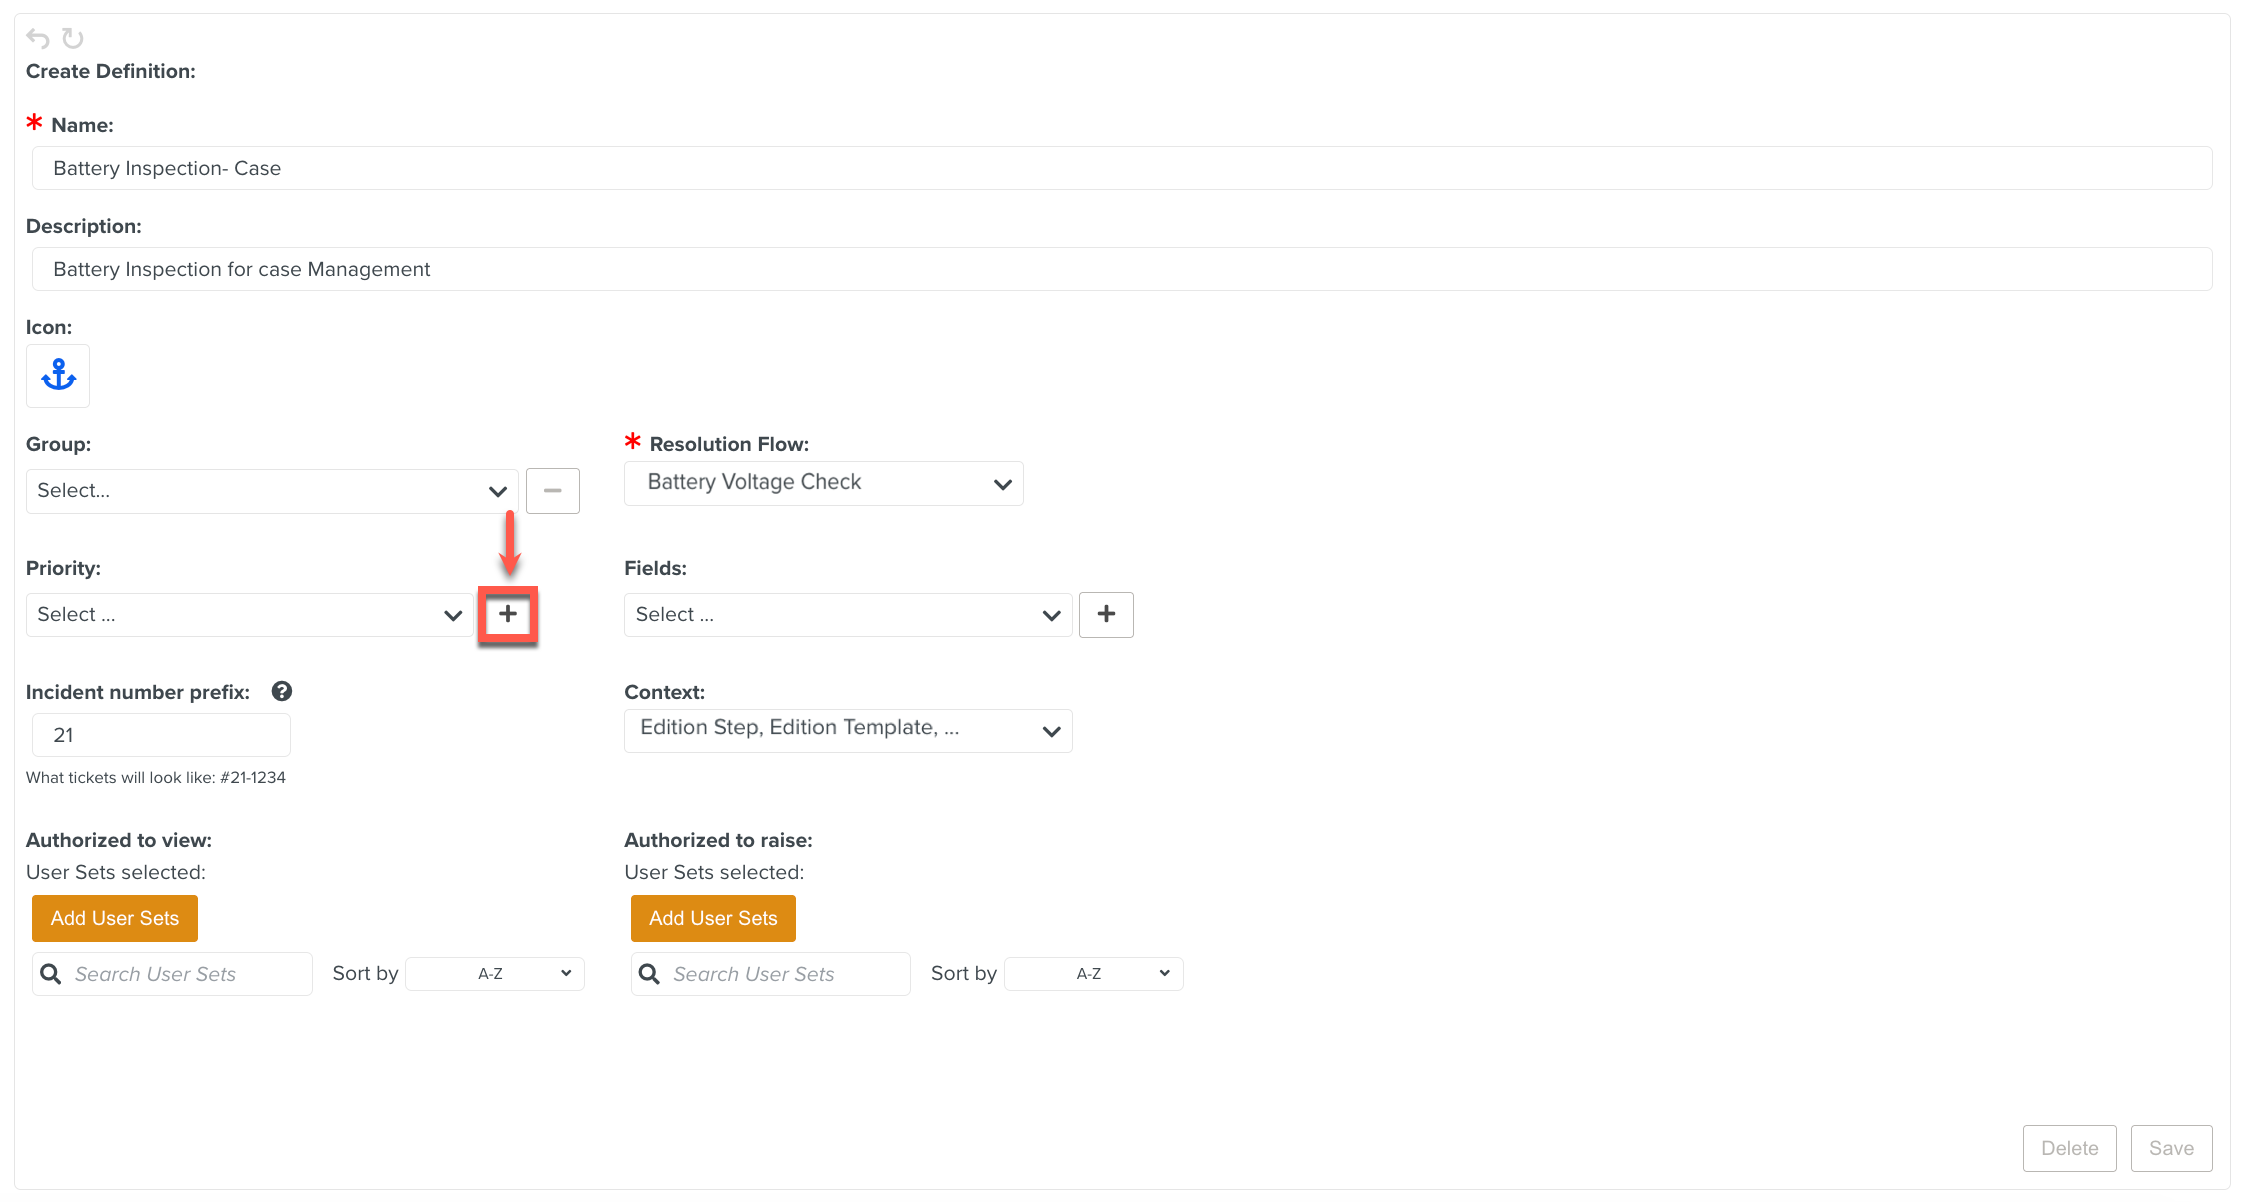Open the Fields select dropdown

pyautogui.click(x=848, y=615)
